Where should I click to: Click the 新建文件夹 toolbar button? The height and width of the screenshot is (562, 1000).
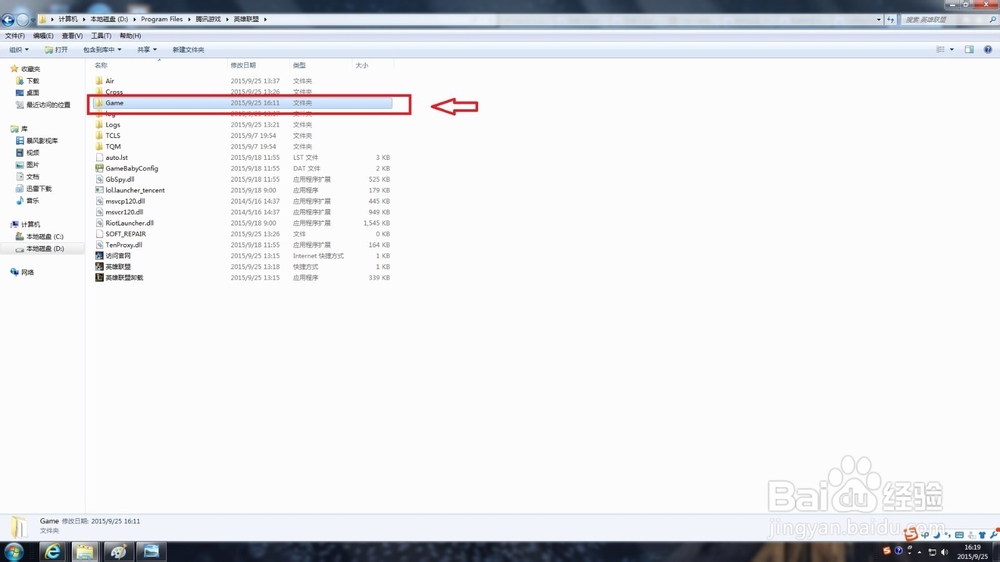188,50
